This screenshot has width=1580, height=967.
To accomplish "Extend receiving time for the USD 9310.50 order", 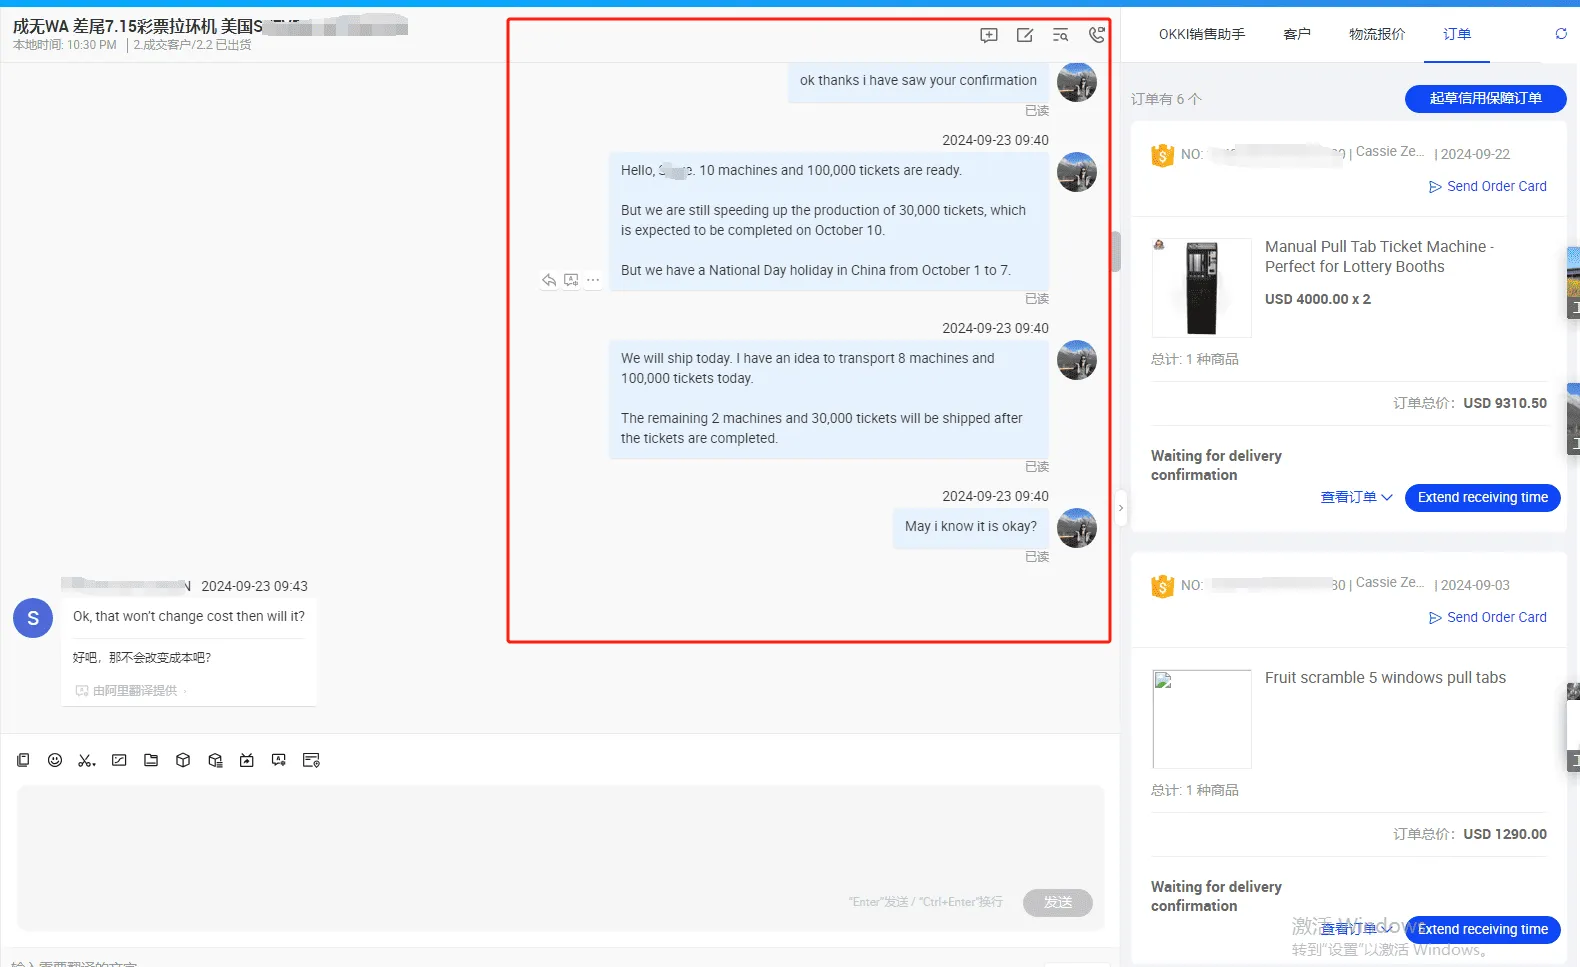I will click(x=1482, y=497).
